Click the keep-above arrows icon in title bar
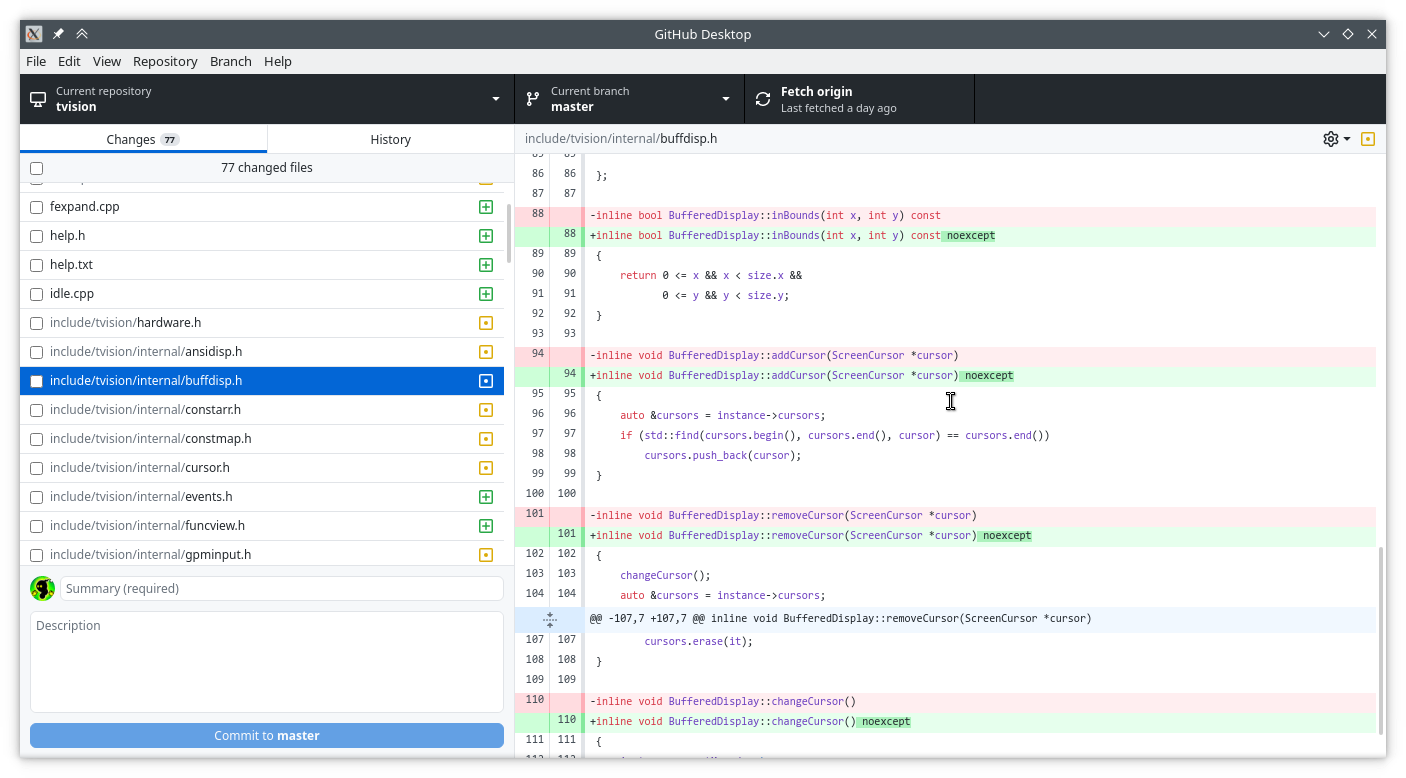This screenshot has height=778, width=1406. tap(82, 34)
